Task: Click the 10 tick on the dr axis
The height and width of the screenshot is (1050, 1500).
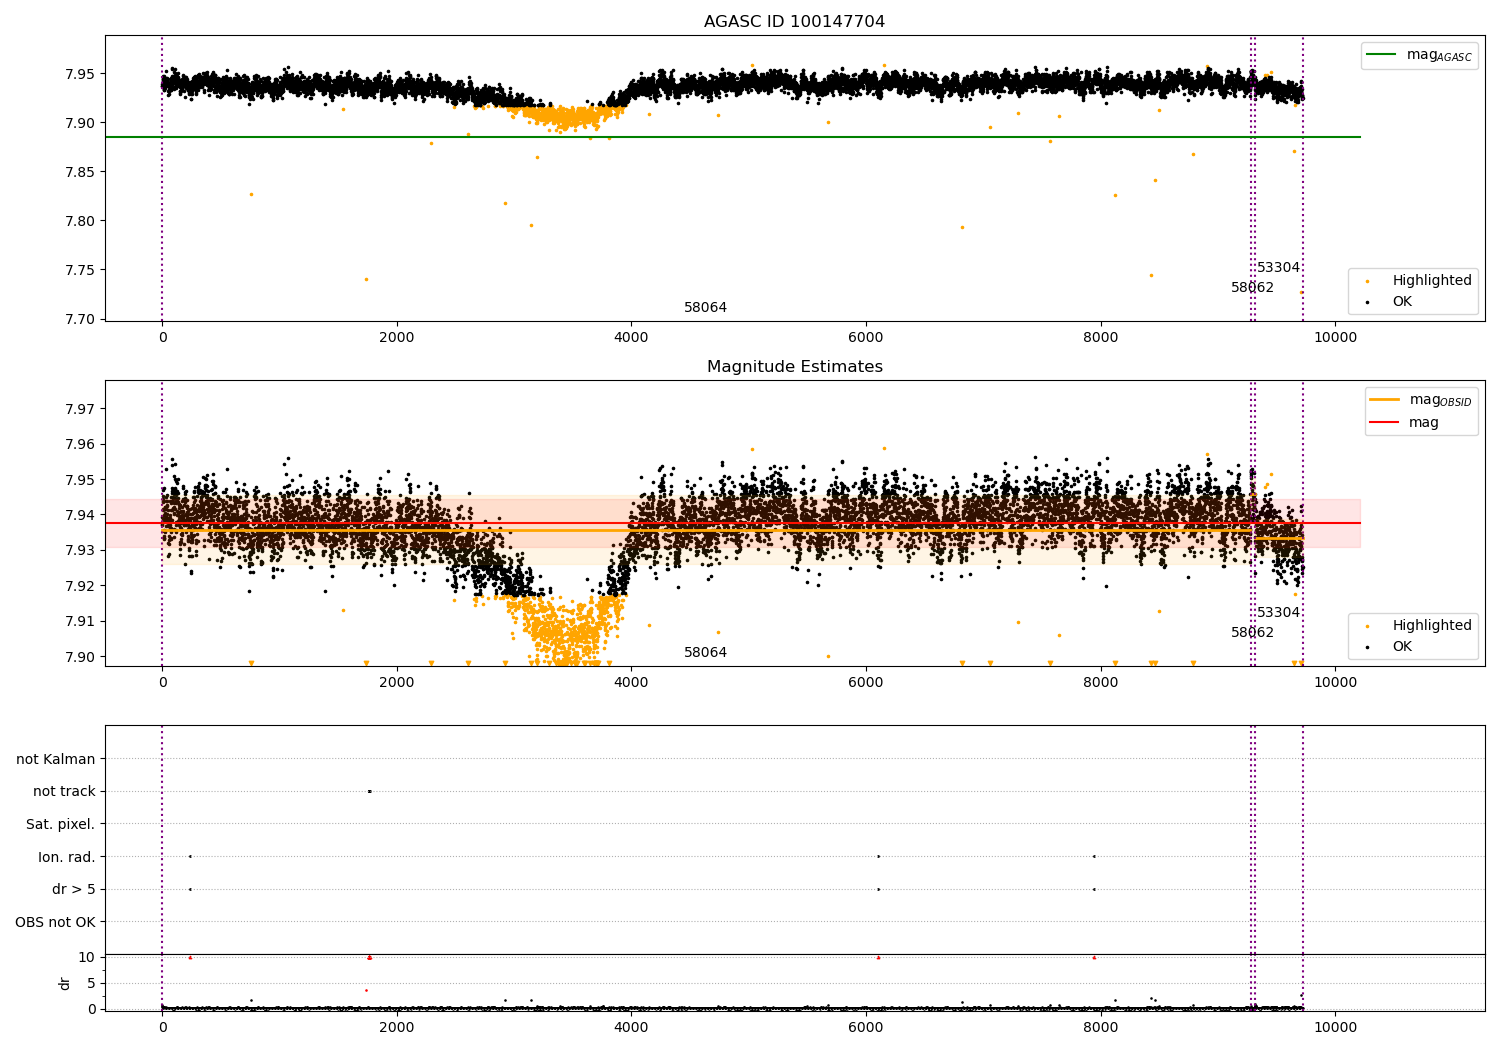Action: click(87, 957)
